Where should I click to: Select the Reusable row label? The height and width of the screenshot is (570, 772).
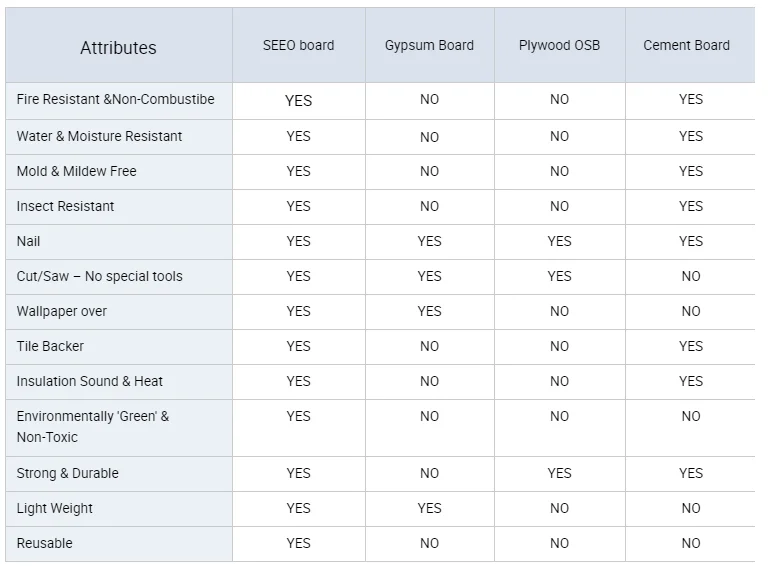[44, 543]
